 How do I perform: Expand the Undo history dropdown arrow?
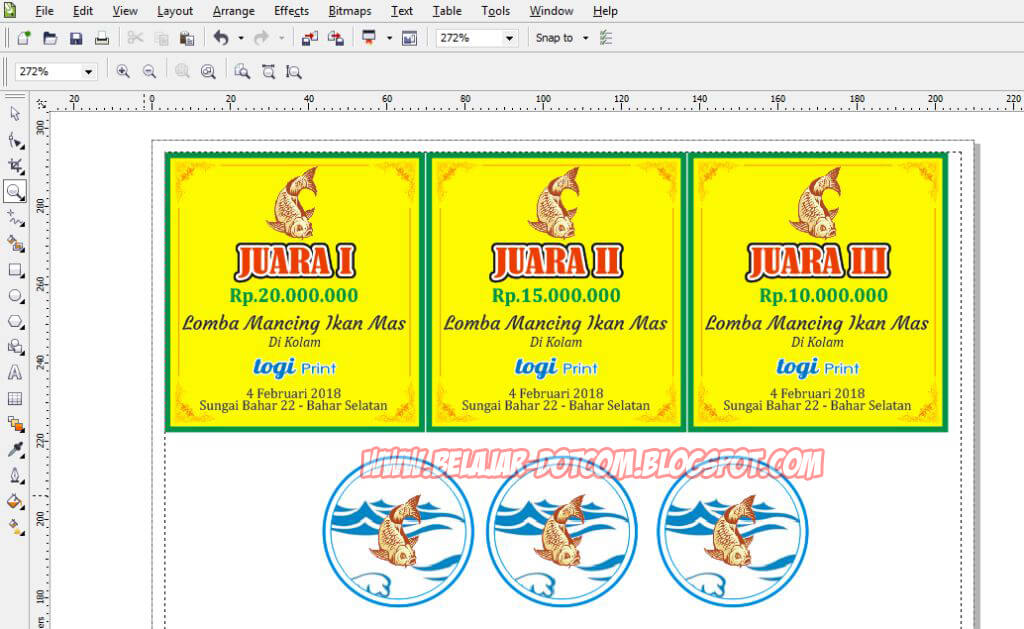[241, 37]
